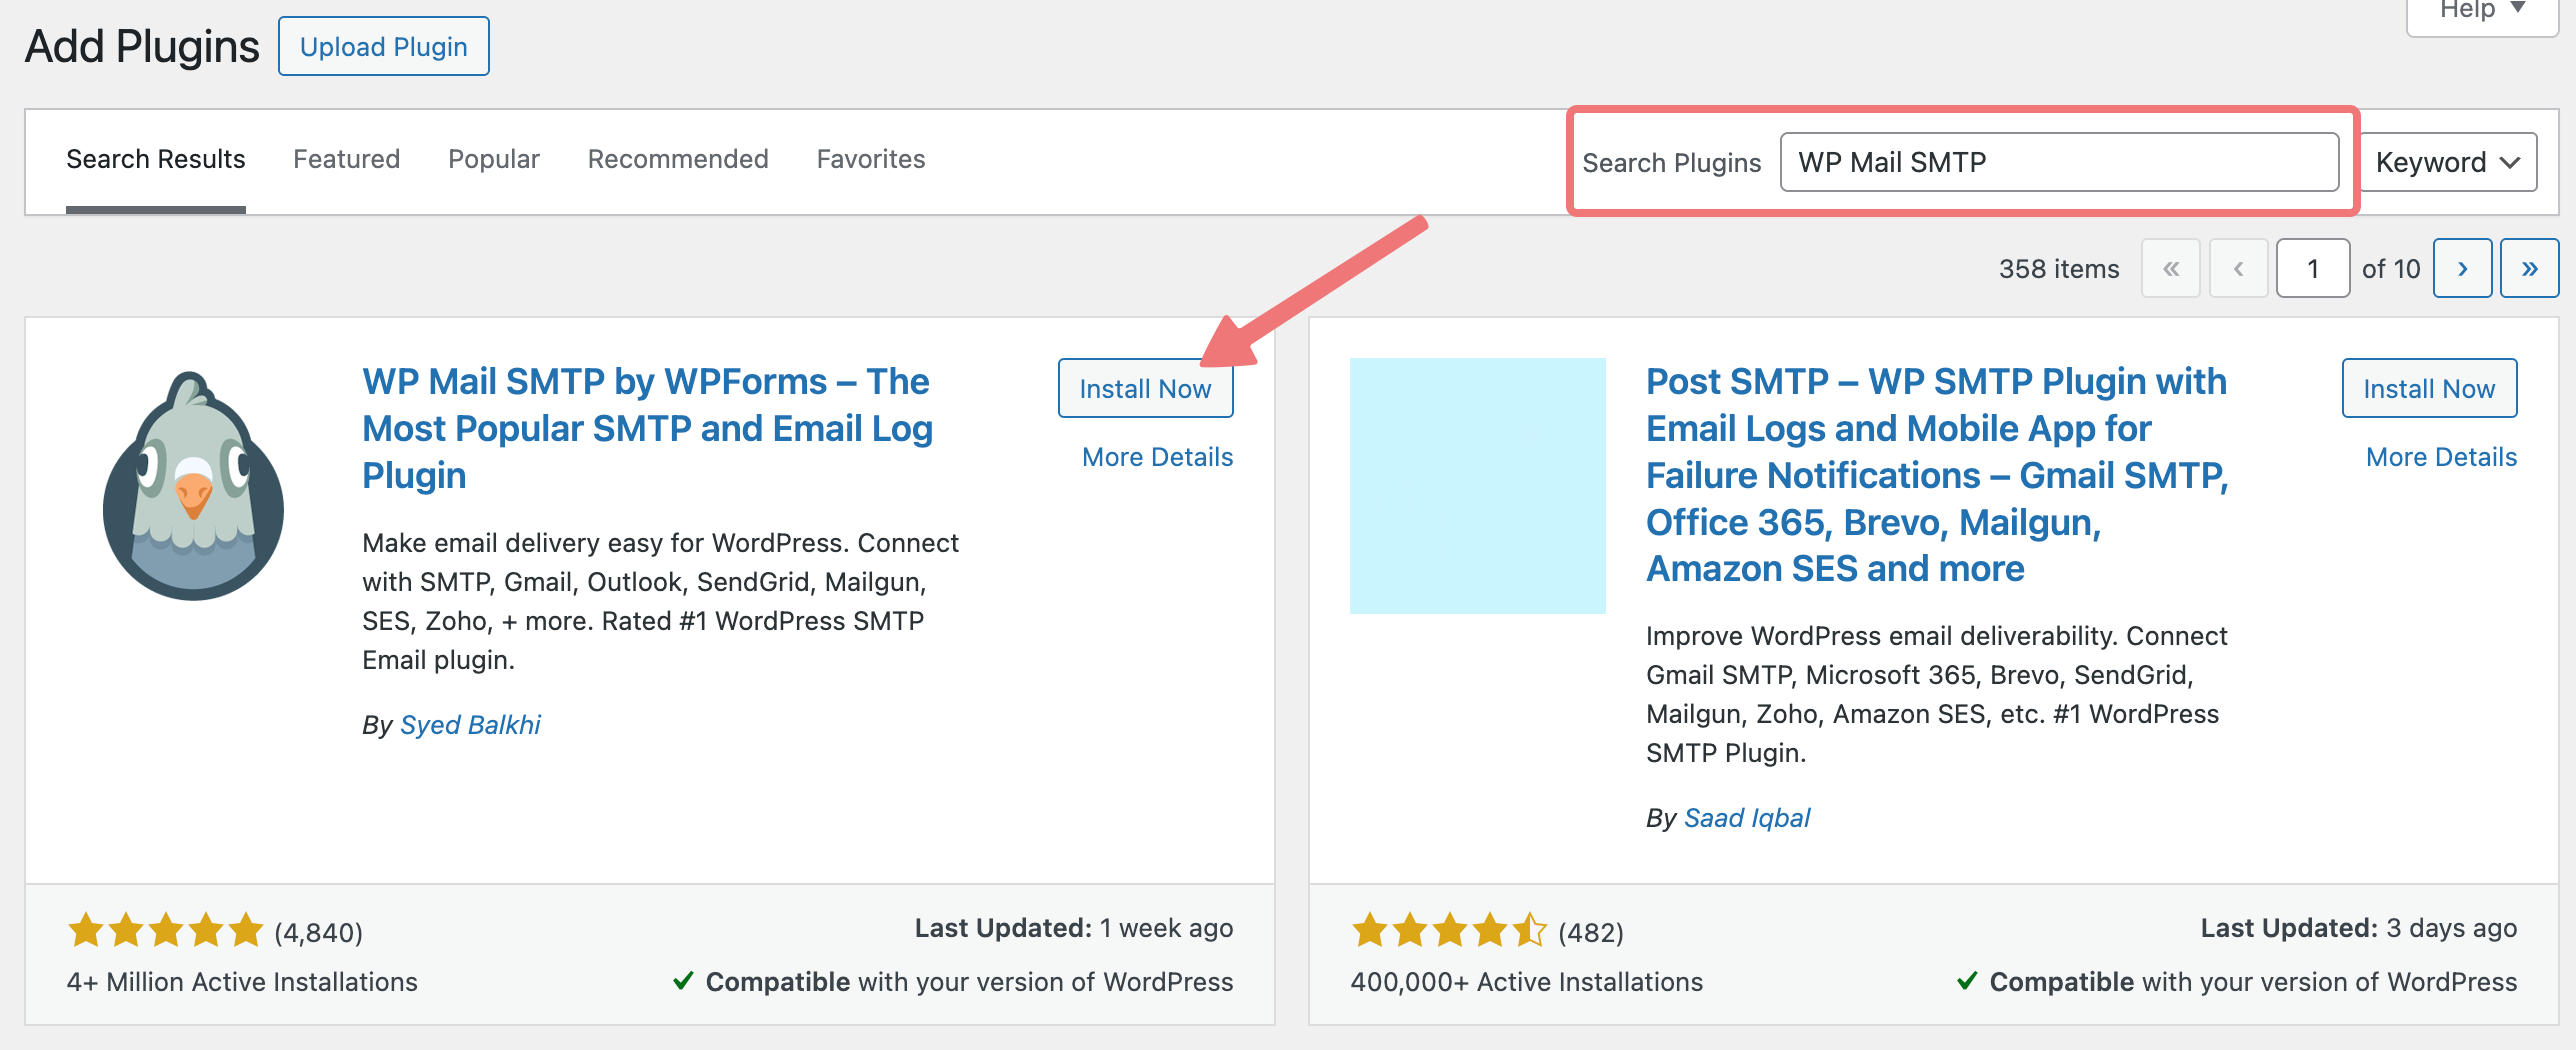Click '4+ Million Active Installations' text
Screen dimensions: 2576x1050
(x=242, y=982)
